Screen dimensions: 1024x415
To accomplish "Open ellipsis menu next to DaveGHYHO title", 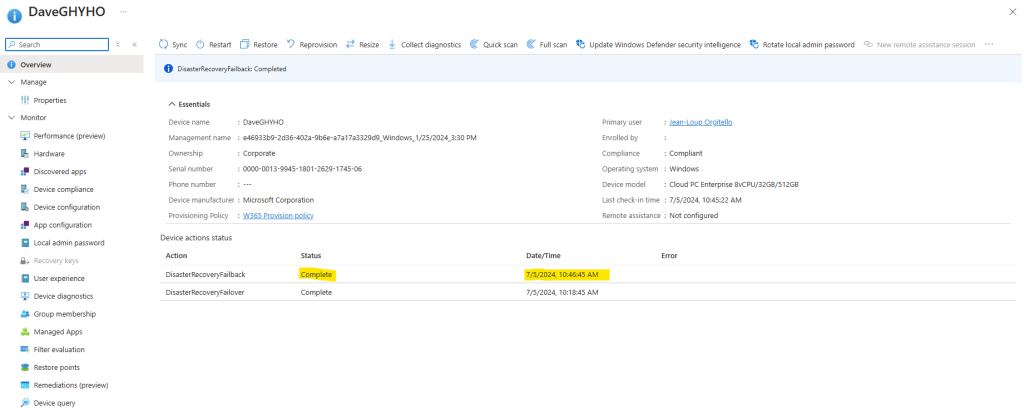I will click(x=123, y=12).
